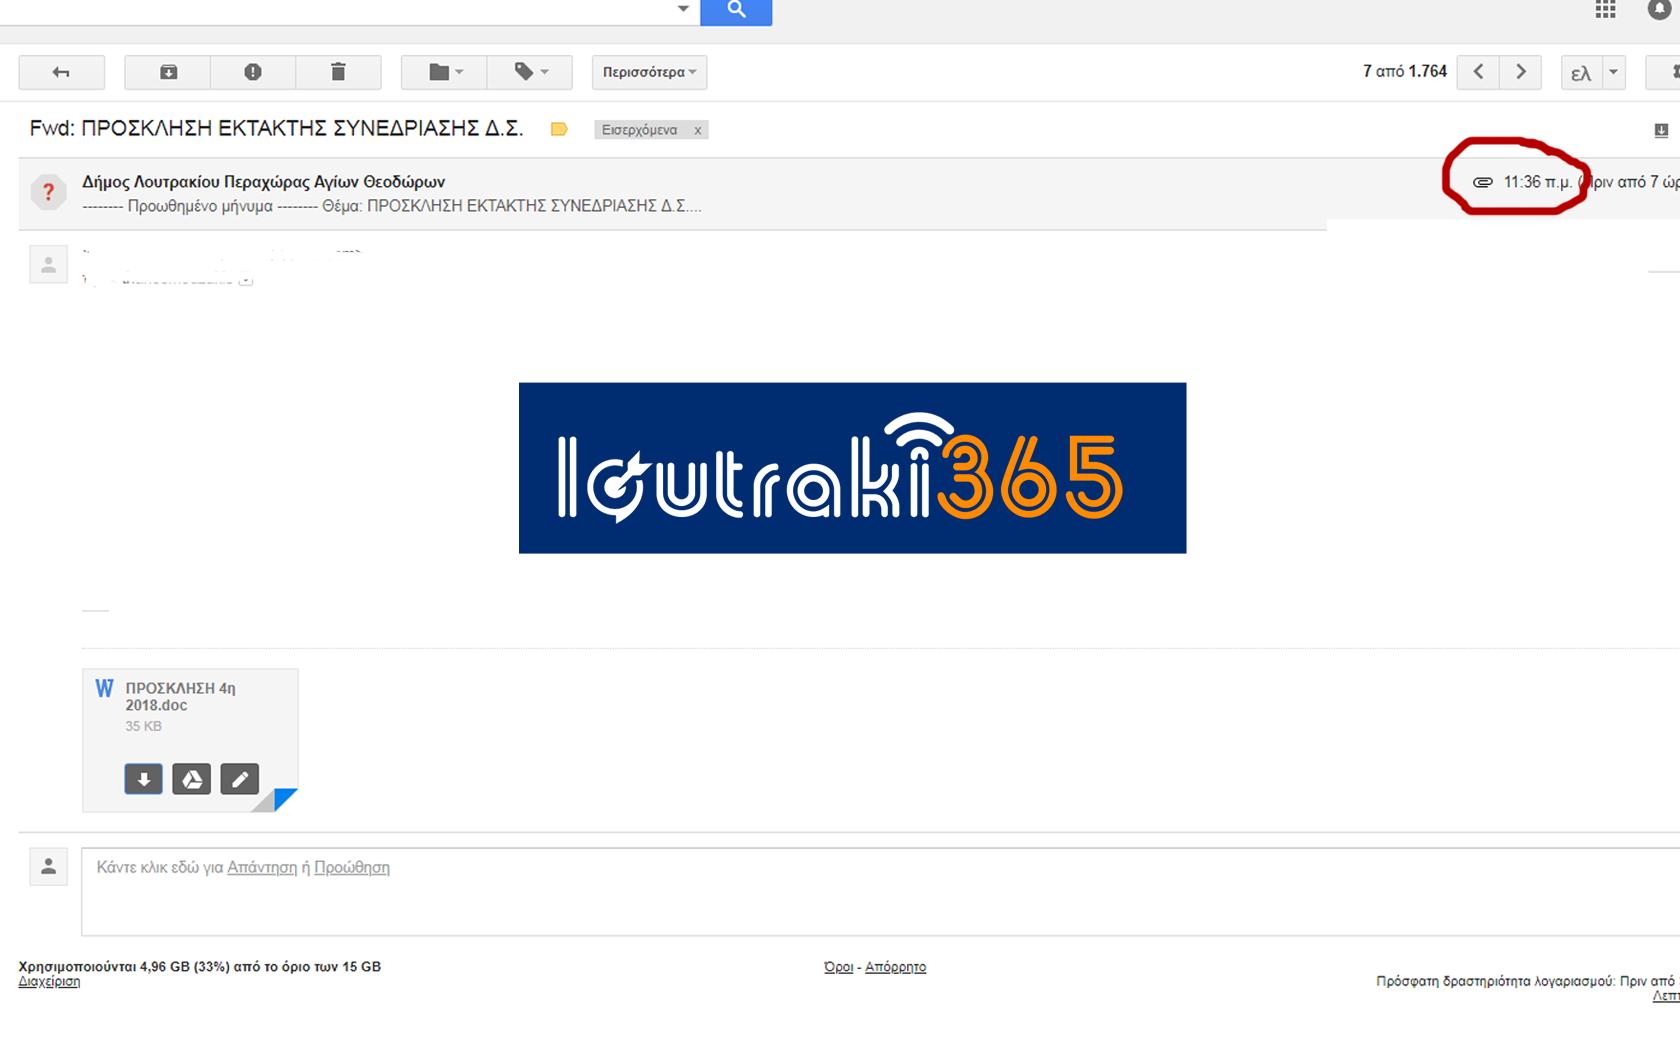Open the search options dropdown arrow
This screenshot has height=1050, width=1680.
point(683,9)
